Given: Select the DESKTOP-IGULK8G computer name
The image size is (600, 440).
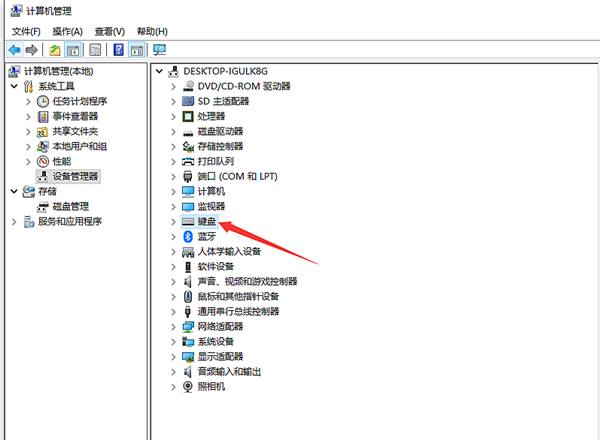Looking at the screenshot, I should pos(225,71).
